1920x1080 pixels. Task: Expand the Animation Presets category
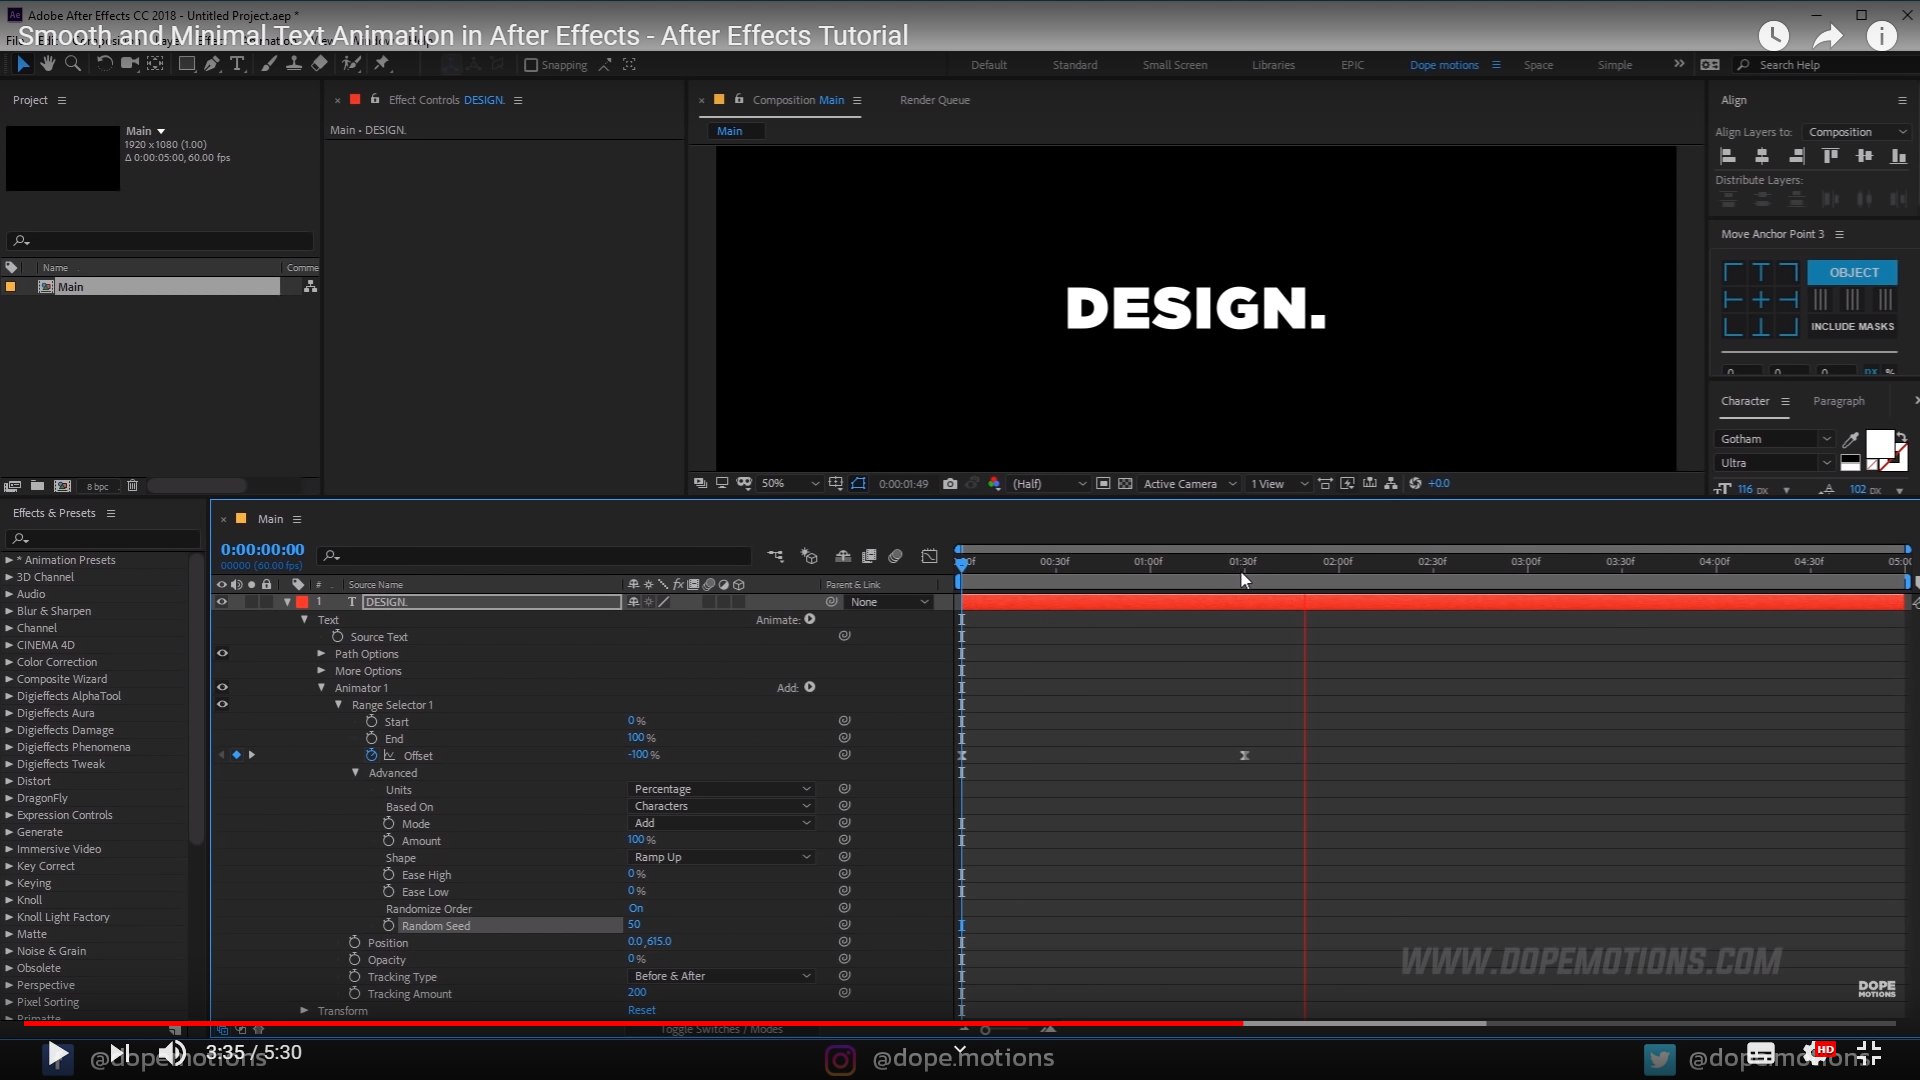(9, 560)
